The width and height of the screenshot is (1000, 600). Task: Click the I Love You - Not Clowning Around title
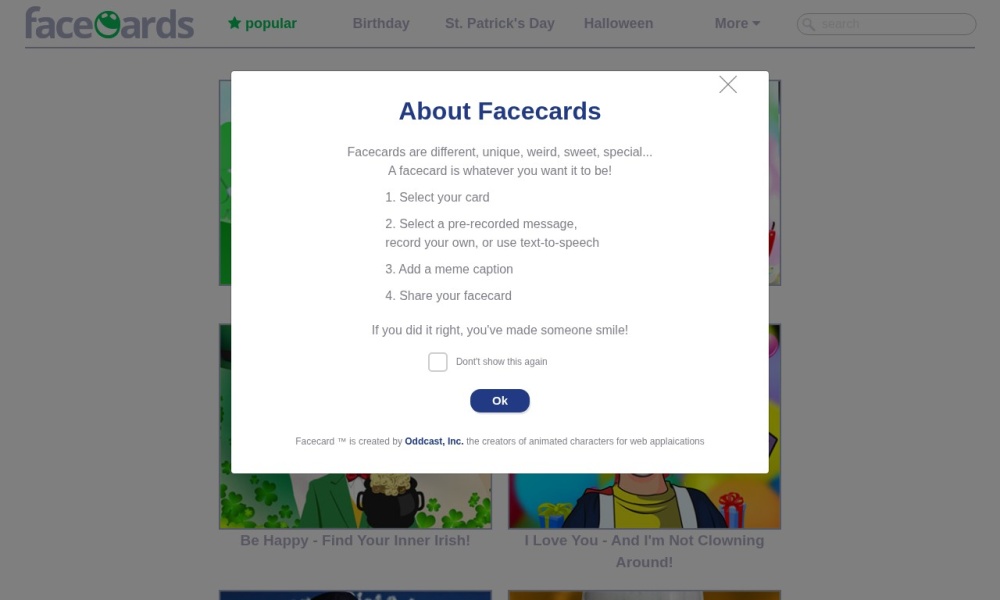coord(644,551)
